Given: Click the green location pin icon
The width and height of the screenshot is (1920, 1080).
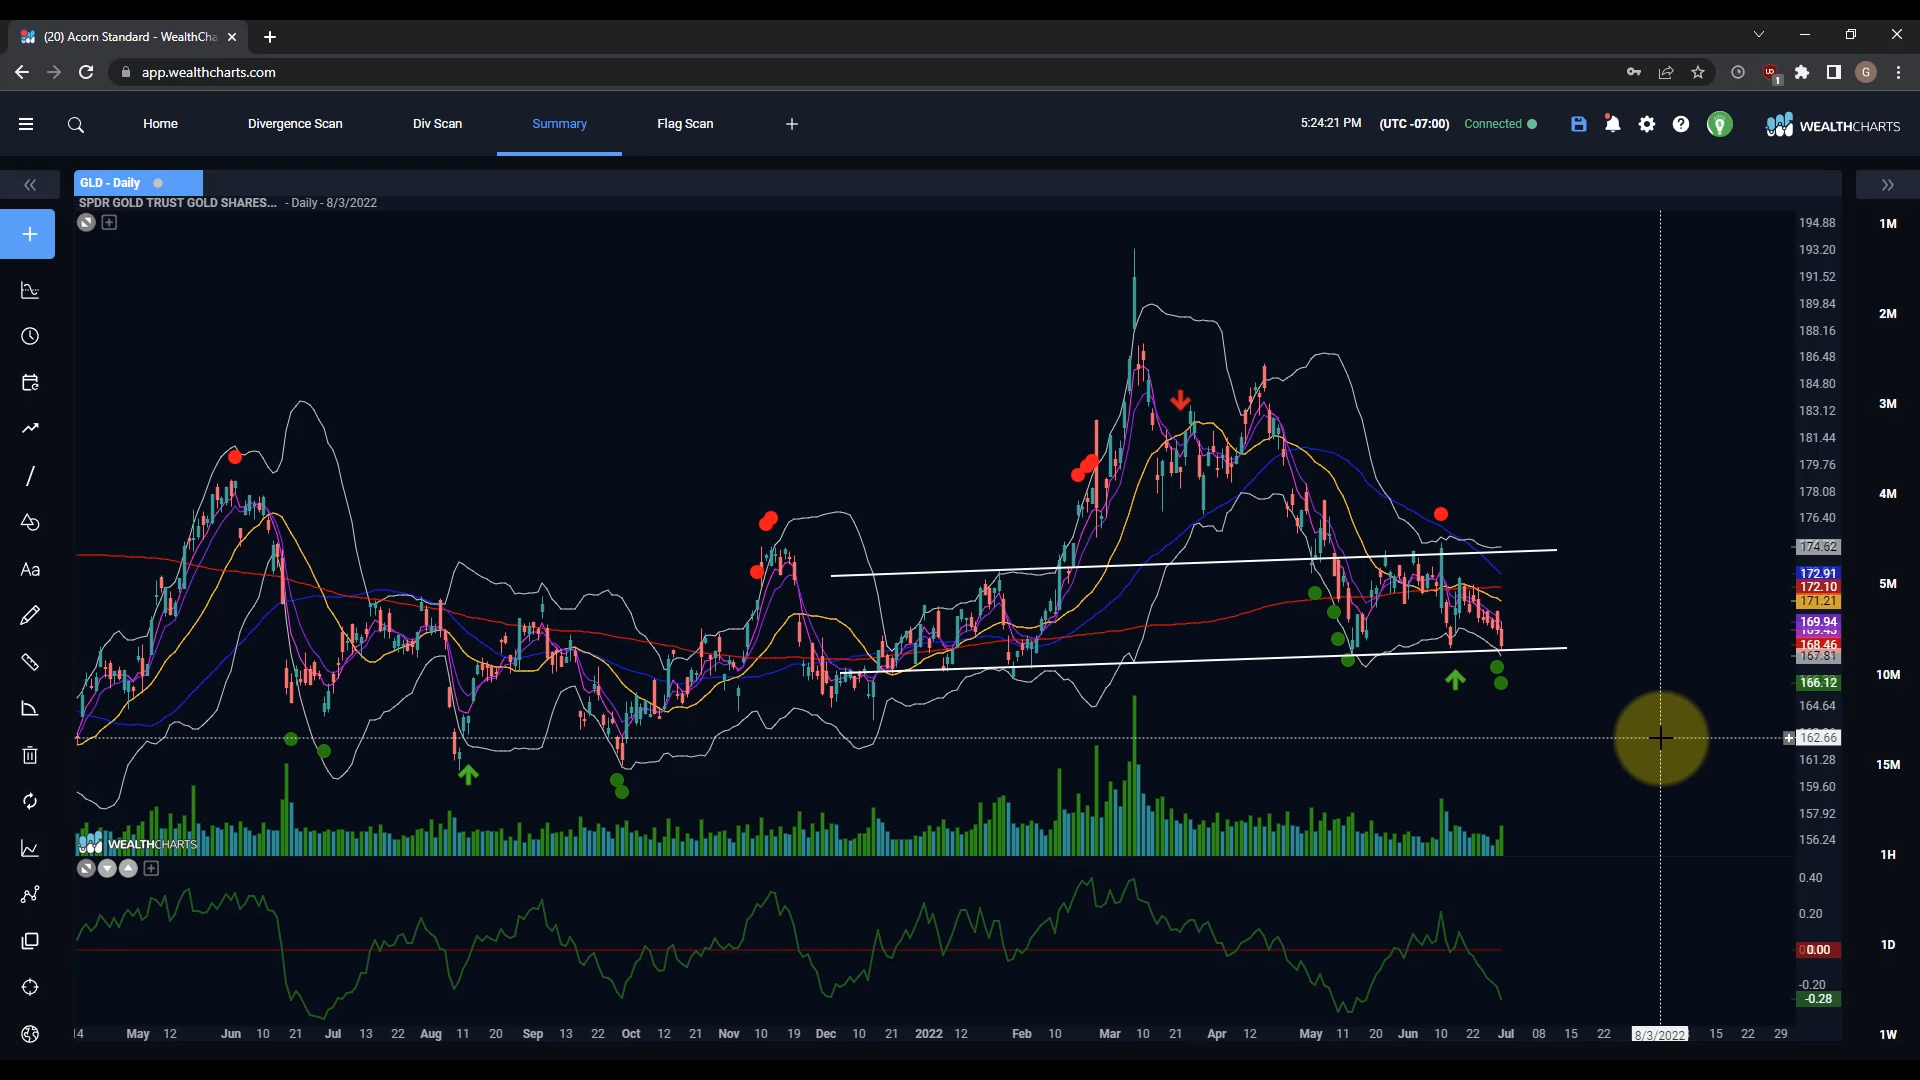Looking at the screenshot, I should 1720,125.
